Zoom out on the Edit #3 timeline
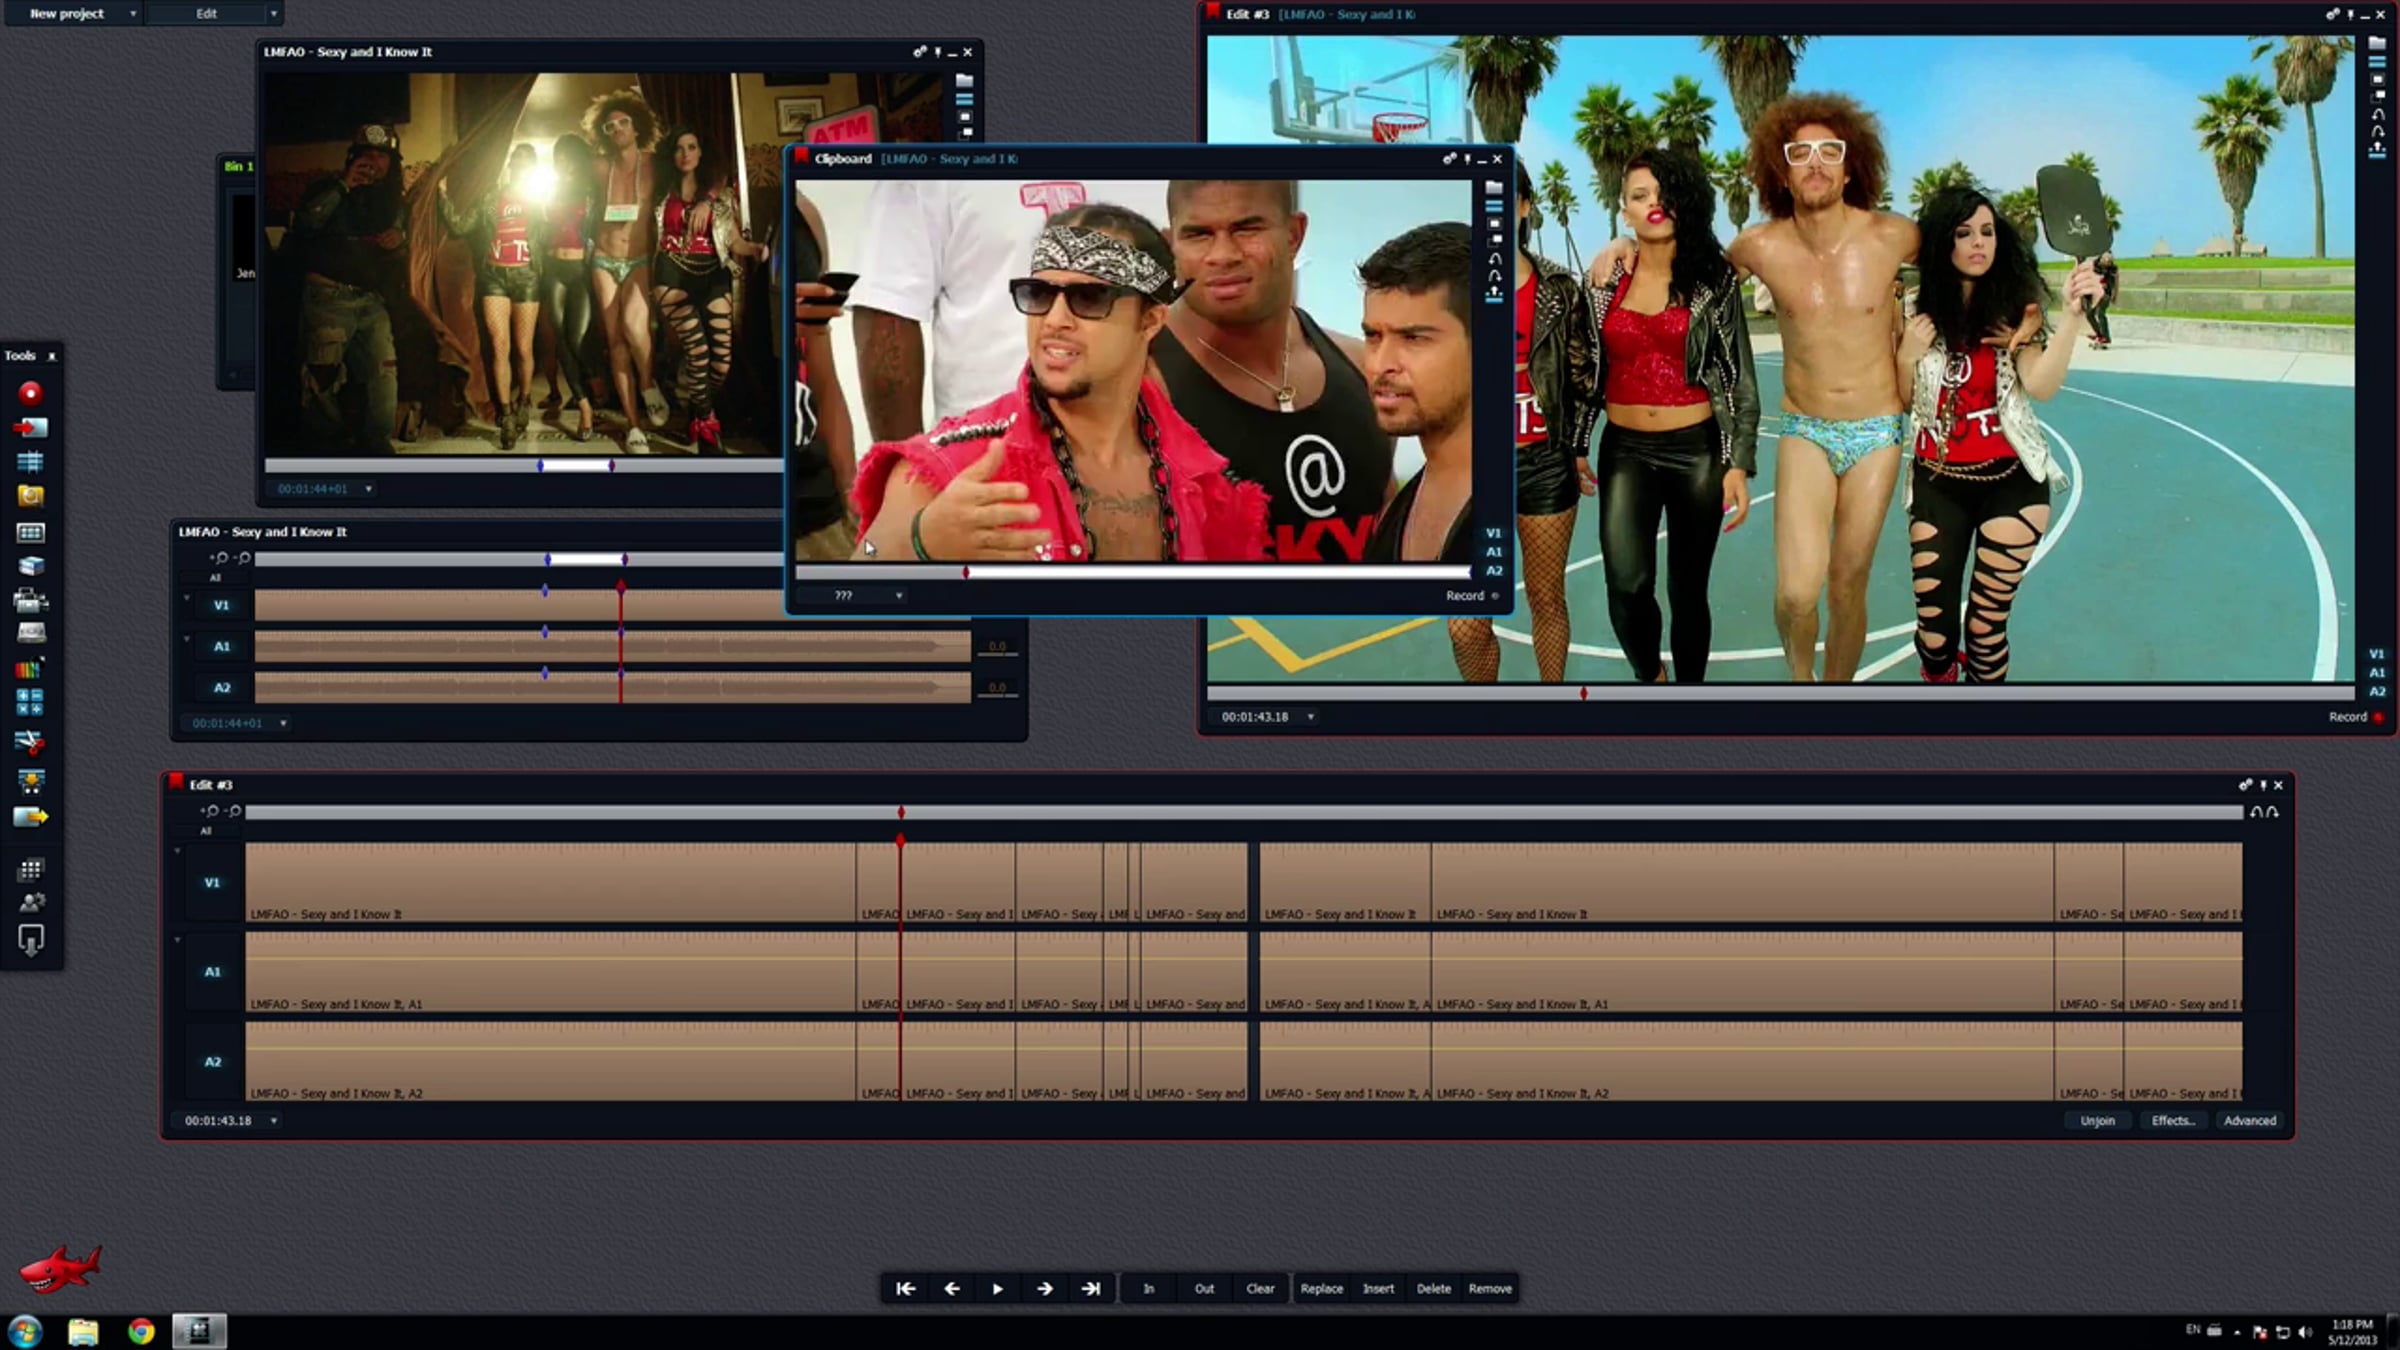Screen dimensions: 2400x1350 pos(232,811)
